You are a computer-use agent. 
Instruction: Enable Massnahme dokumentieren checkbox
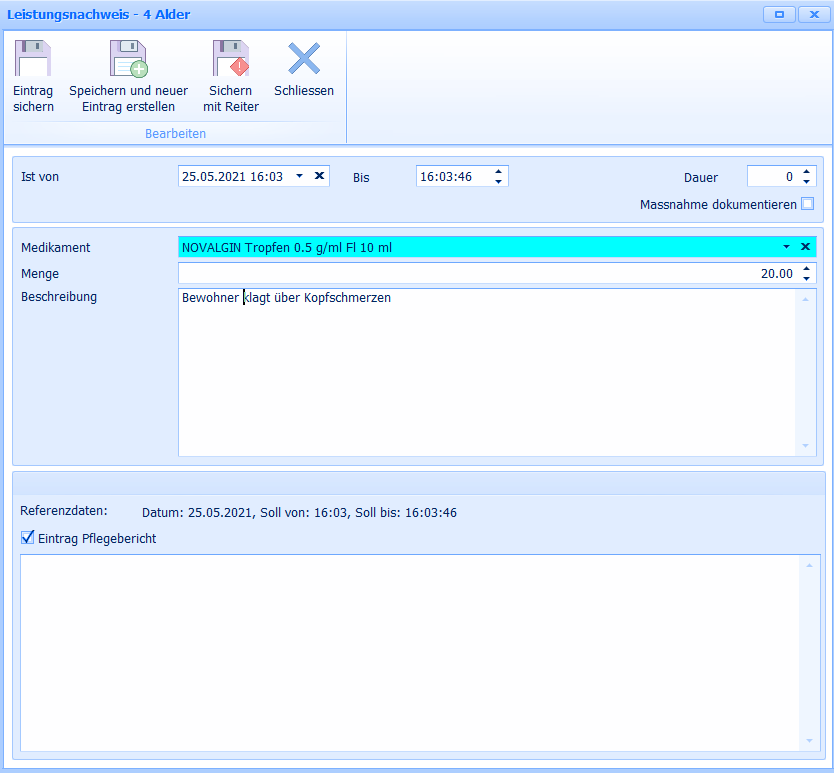tap(808, 204)
